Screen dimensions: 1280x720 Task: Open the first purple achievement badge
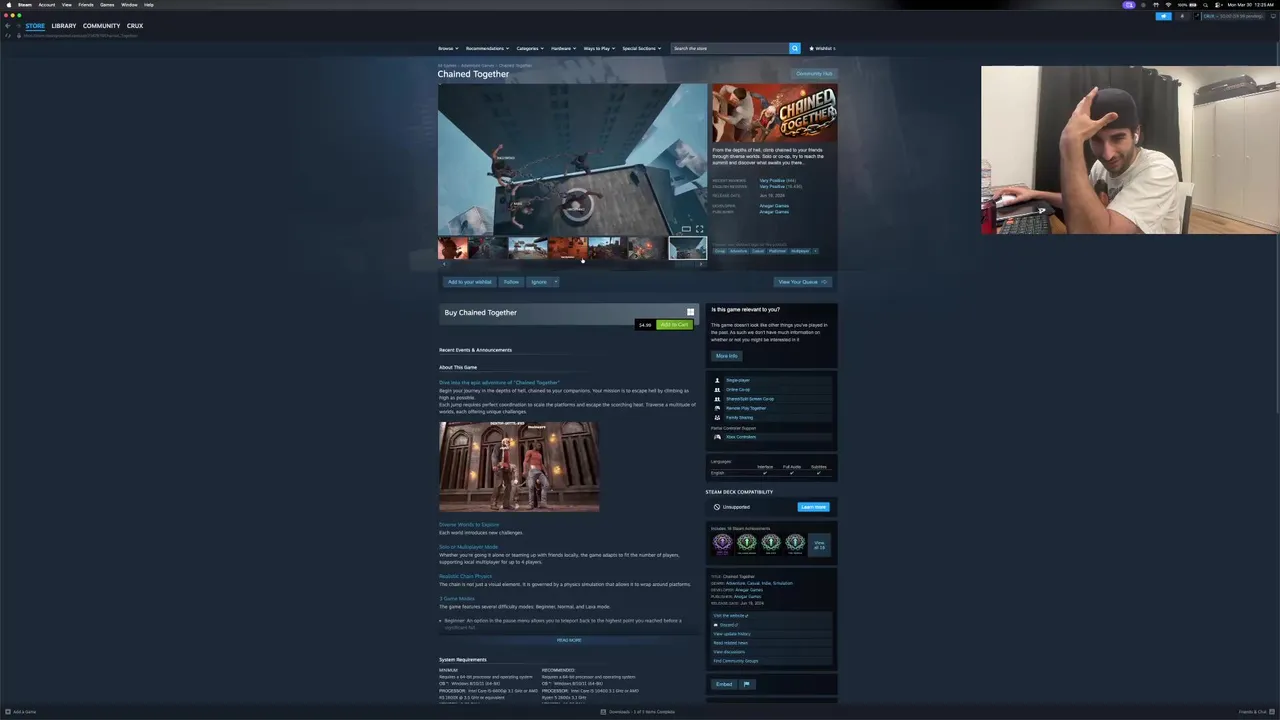(x=722, y=543)
